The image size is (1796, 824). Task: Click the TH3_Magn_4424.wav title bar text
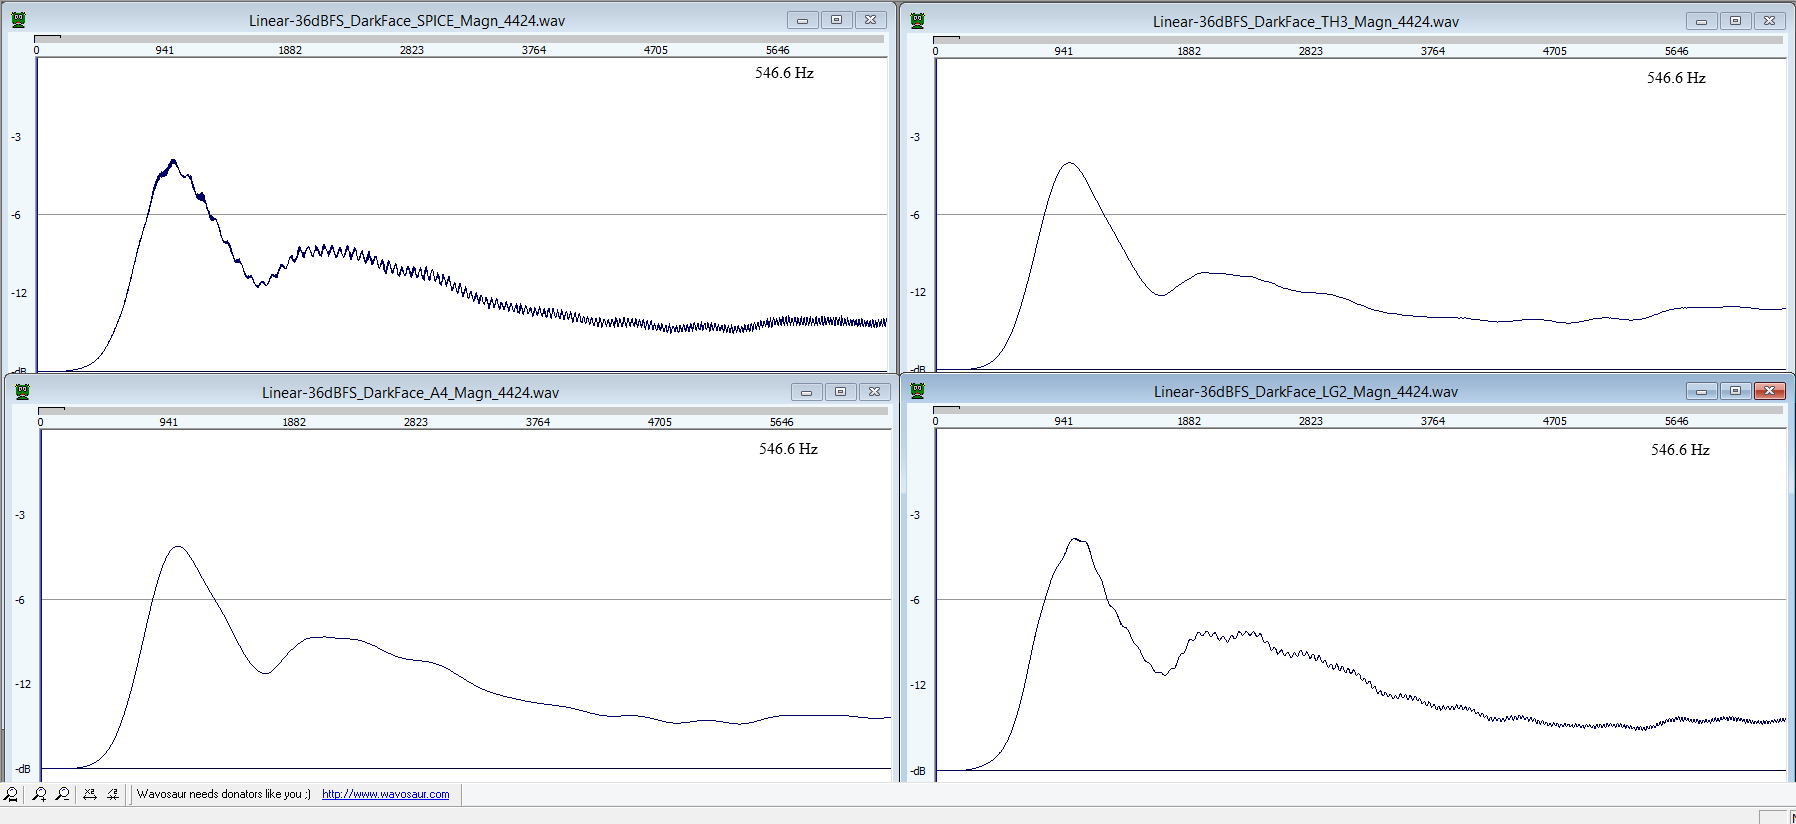[1306, 22]
